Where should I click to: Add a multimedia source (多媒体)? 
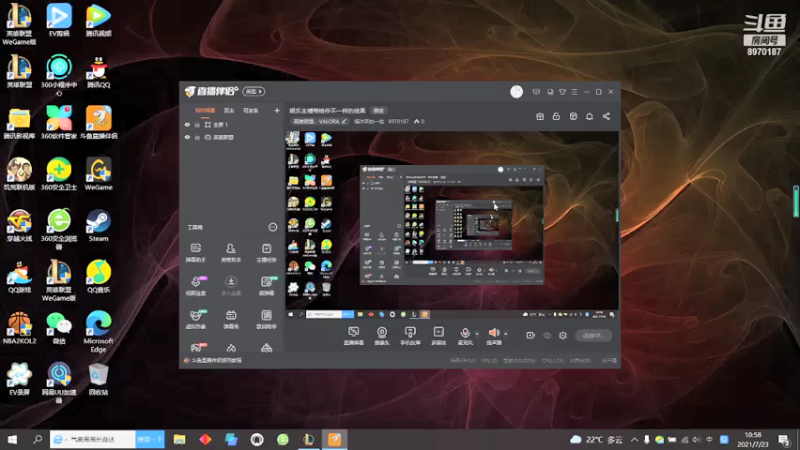(x=438, y=336)
